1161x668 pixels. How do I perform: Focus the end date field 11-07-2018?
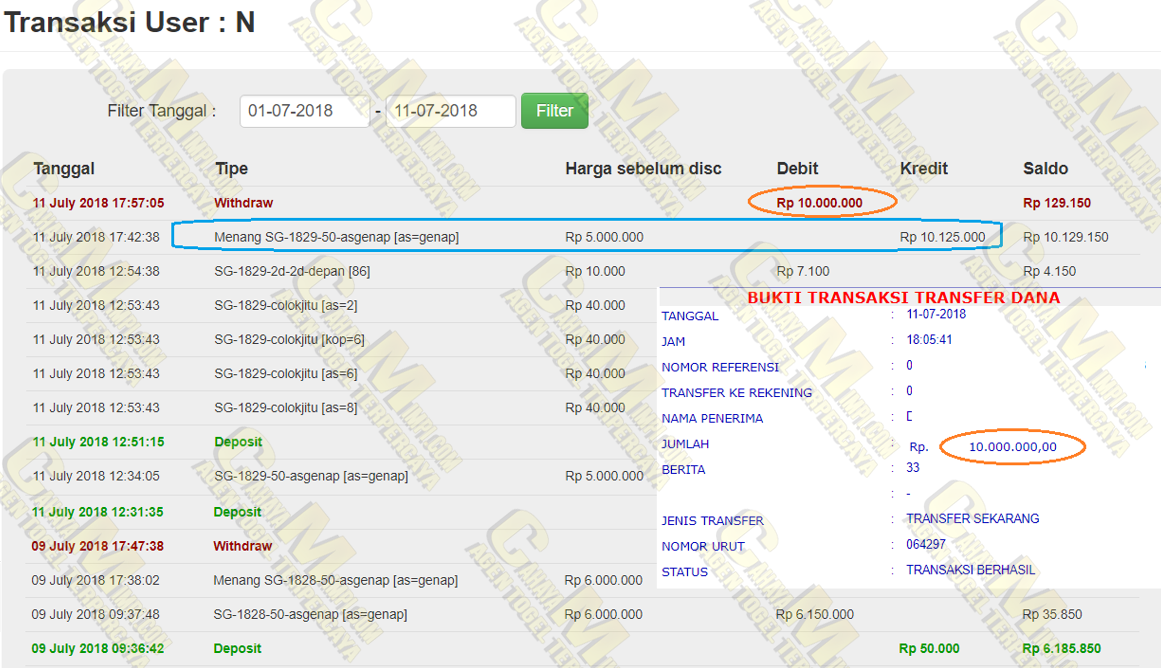point(450,111)
